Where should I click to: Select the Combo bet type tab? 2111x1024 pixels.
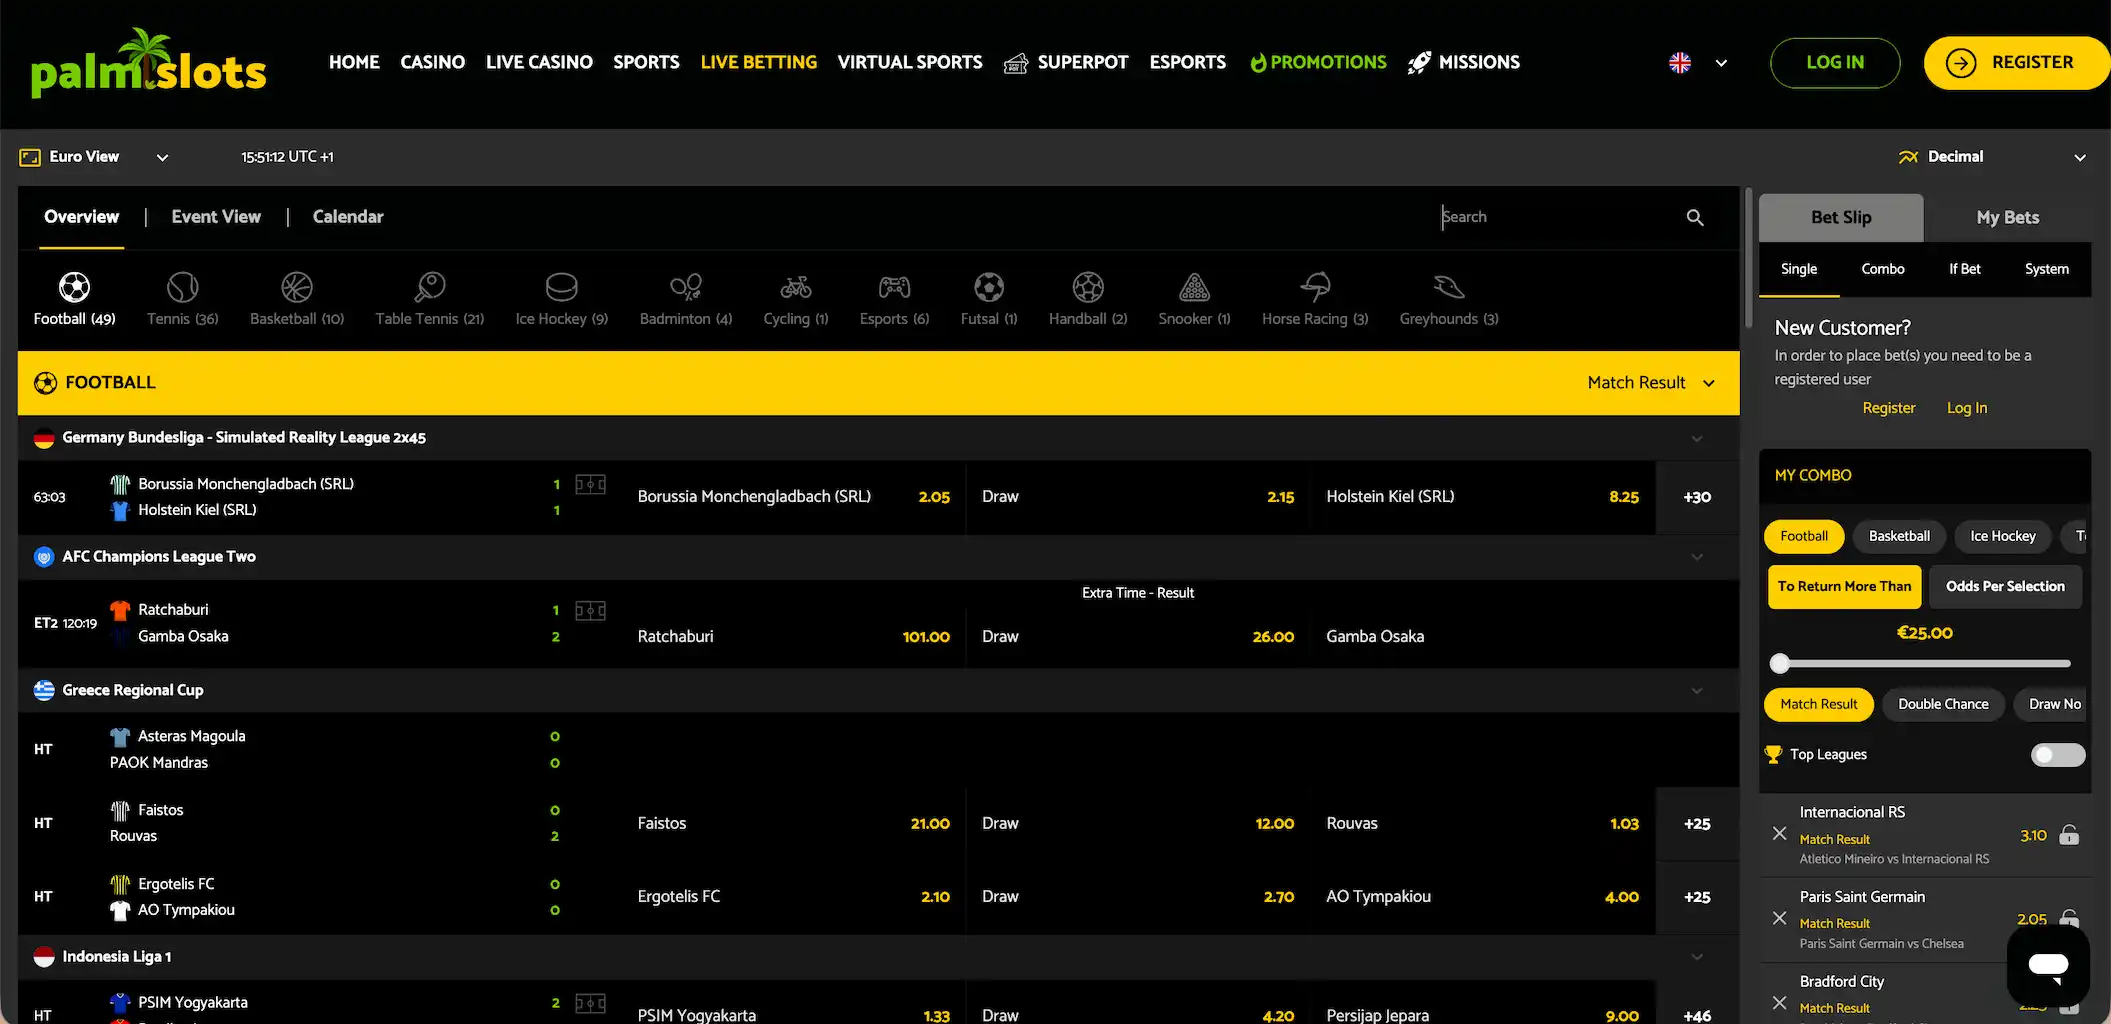[1882, 269]
